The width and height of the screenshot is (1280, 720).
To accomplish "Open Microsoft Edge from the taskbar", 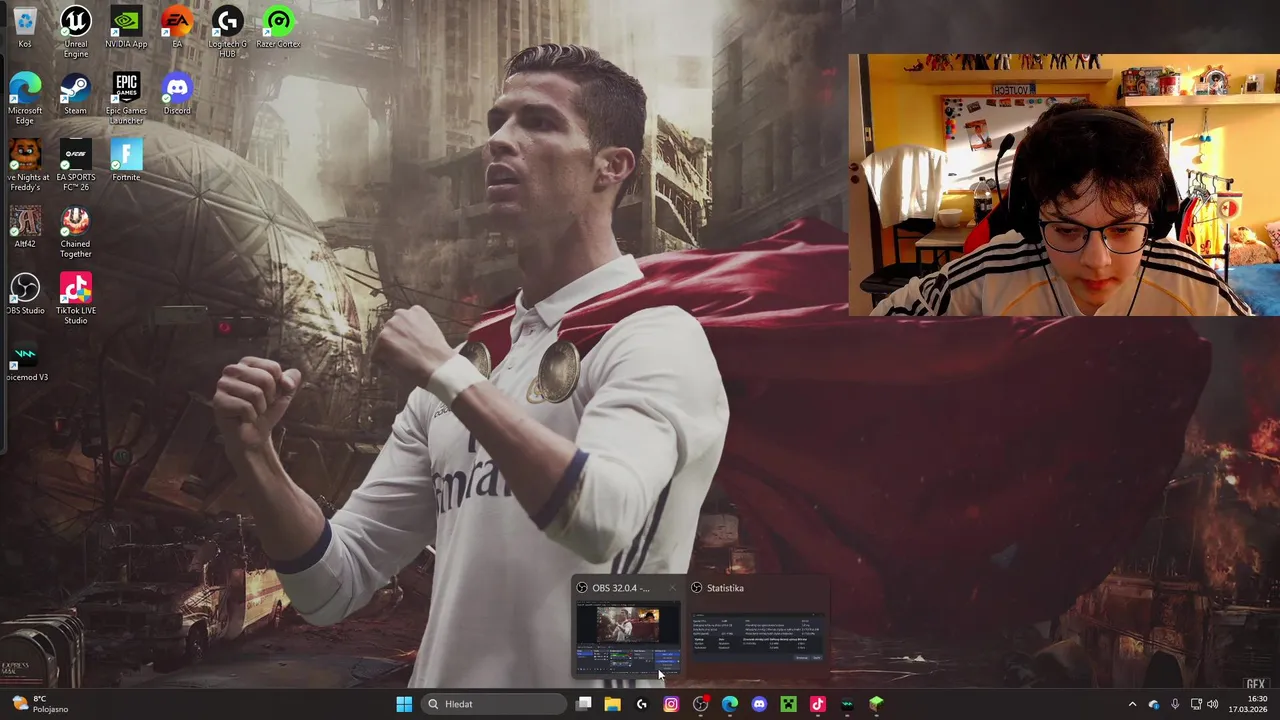I will [x=730, y=704].
